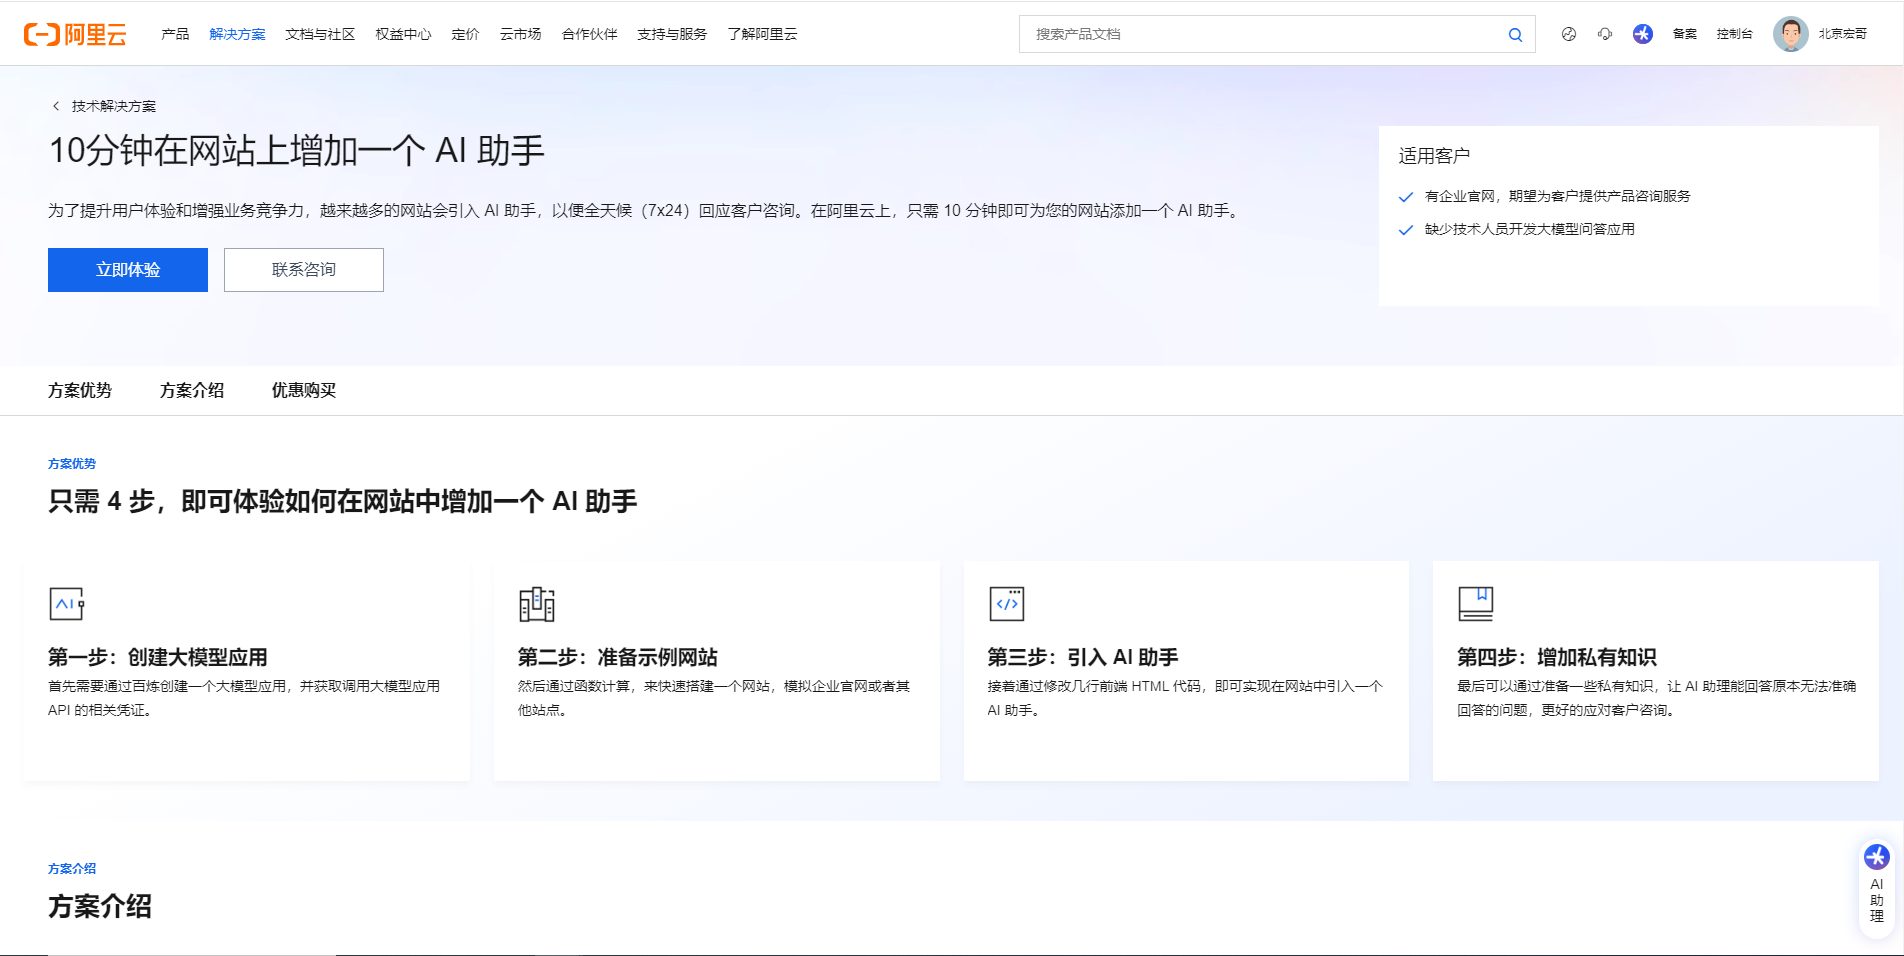Open the 控制台 link
The image size is (1904, 956).
(x=1734, y=34)
